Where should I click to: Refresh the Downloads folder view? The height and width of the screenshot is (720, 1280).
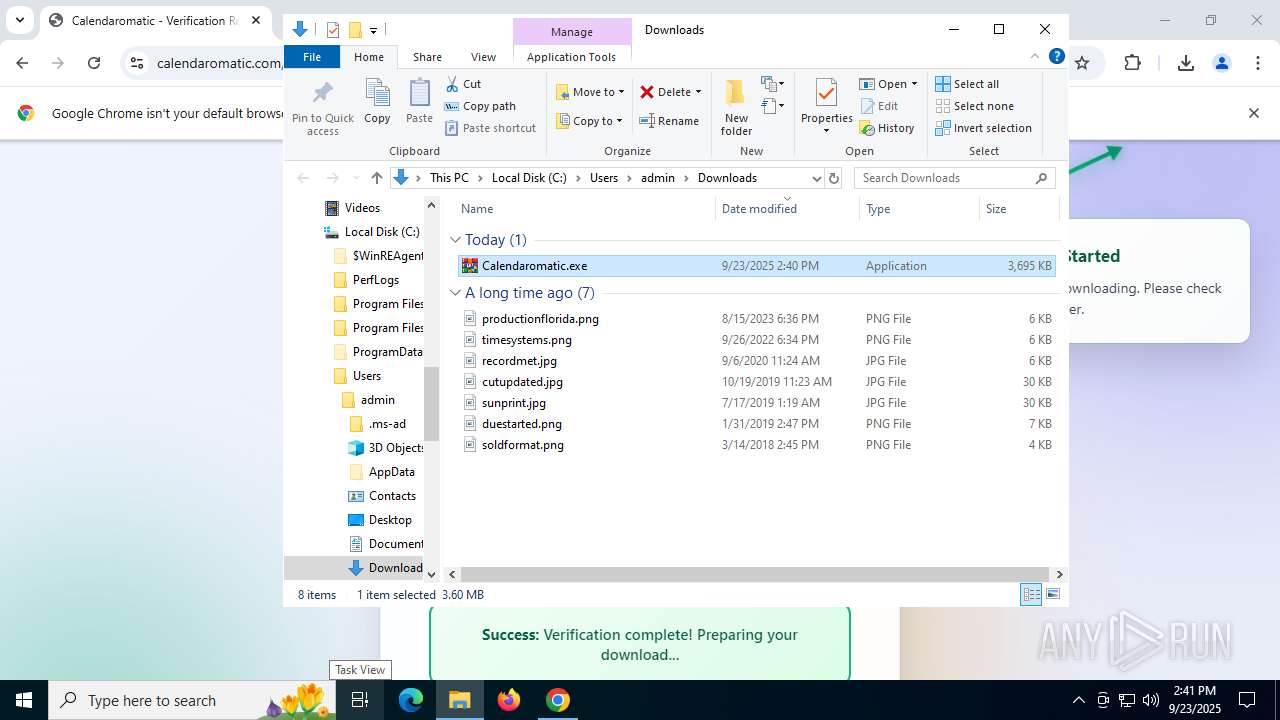[834, 178]
